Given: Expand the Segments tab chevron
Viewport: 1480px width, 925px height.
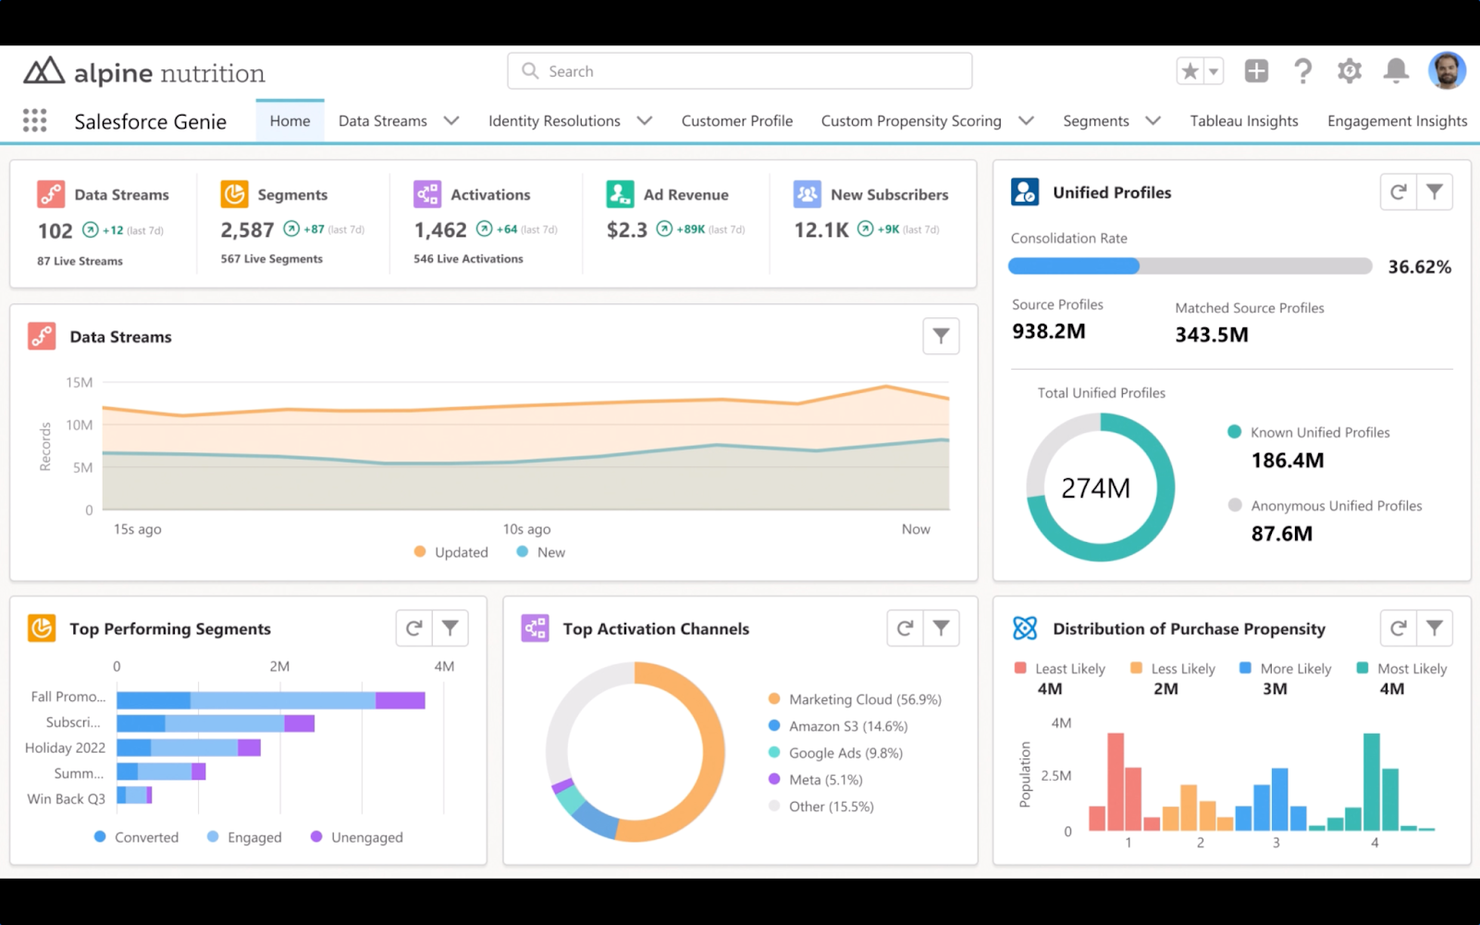Looking at the screenshot, I should pos(1153,121).
